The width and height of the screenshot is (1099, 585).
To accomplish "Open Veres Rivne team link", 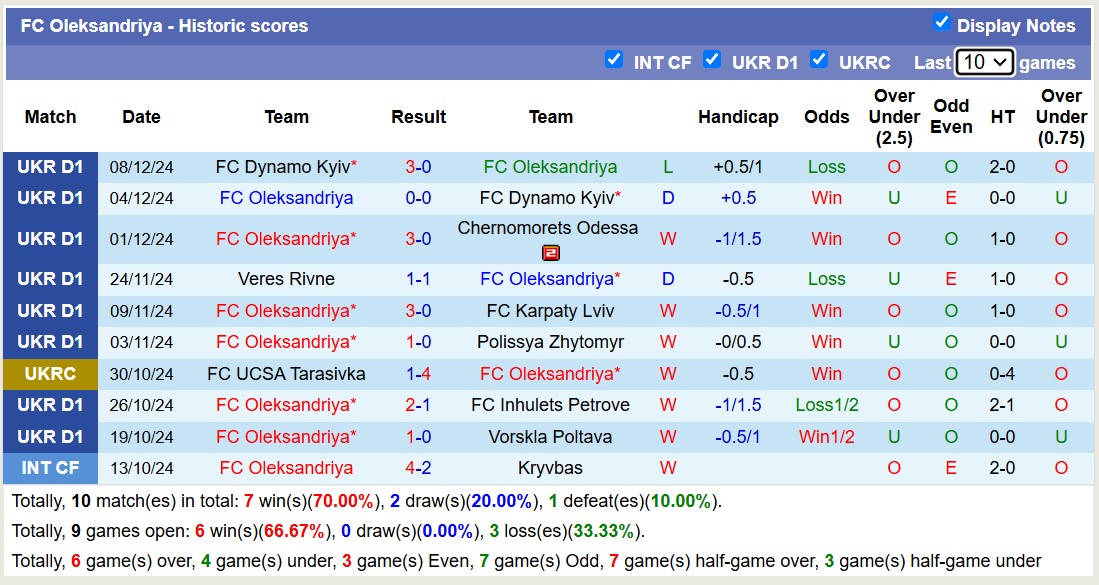I will [286, 279].
